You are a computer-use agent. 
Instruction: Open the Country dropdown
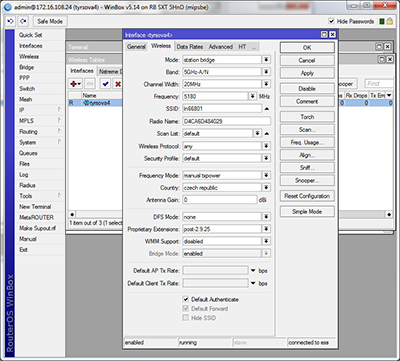266,188
